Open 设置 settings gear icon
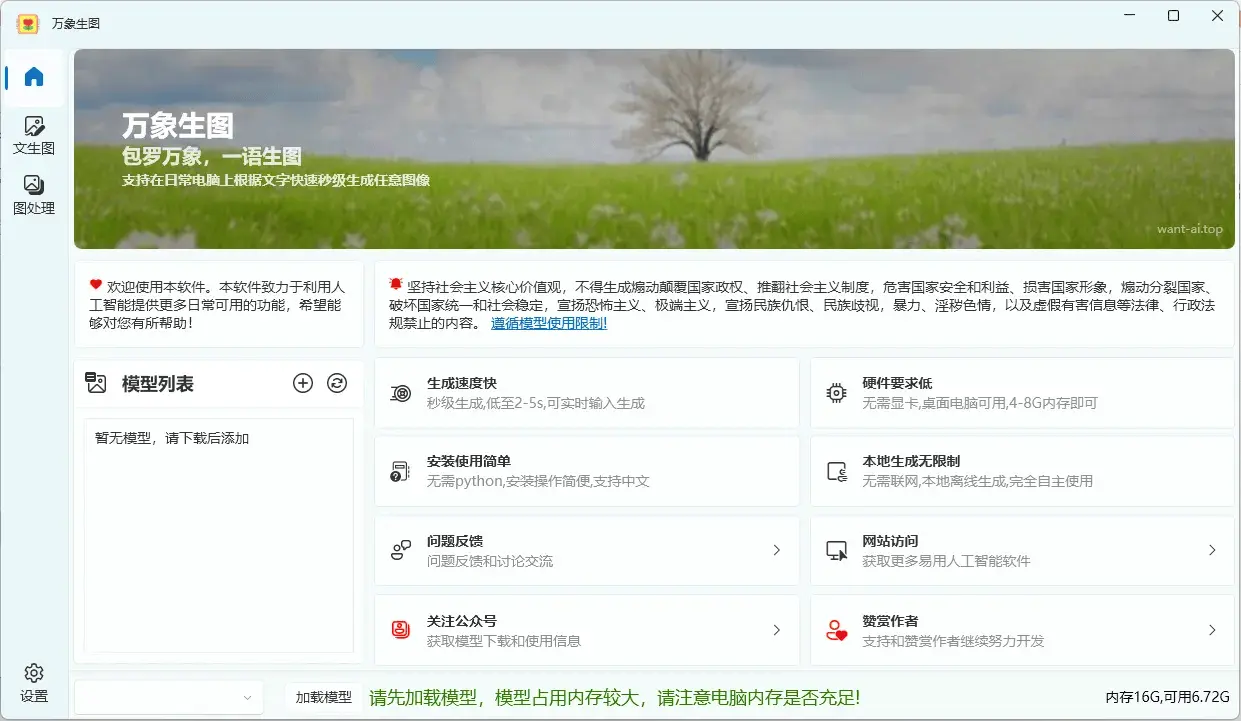1241x721 pixels. 34,682
